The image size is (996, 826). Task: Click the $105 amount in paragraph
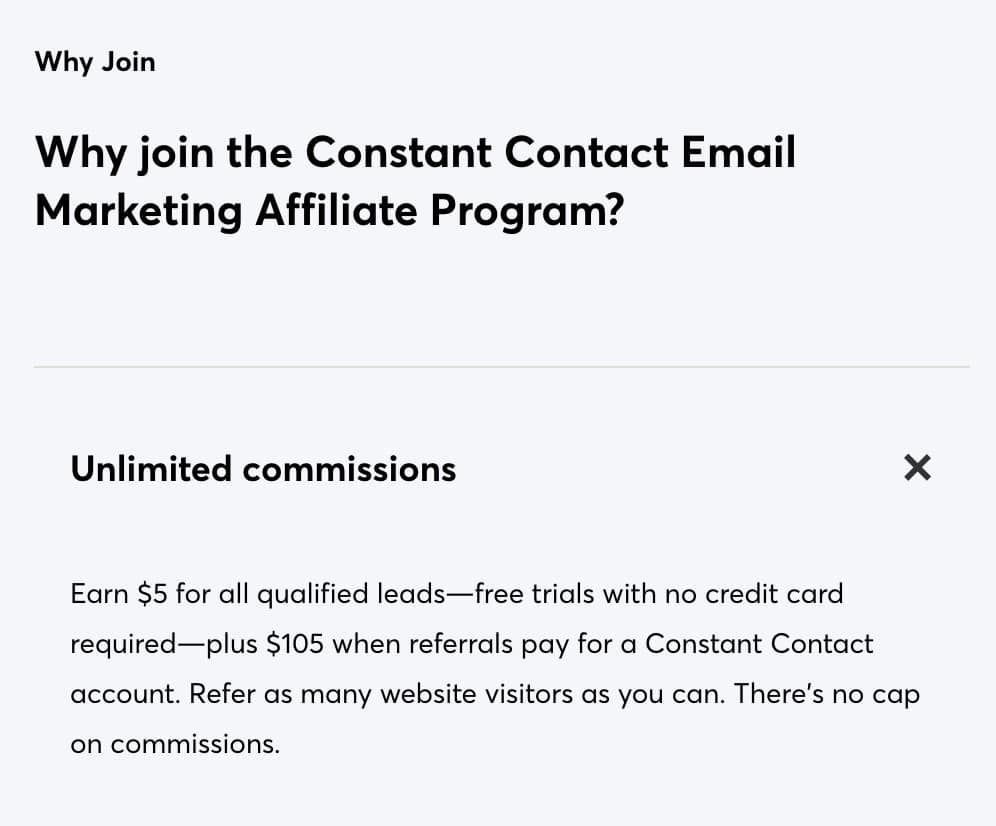[295, 644]
